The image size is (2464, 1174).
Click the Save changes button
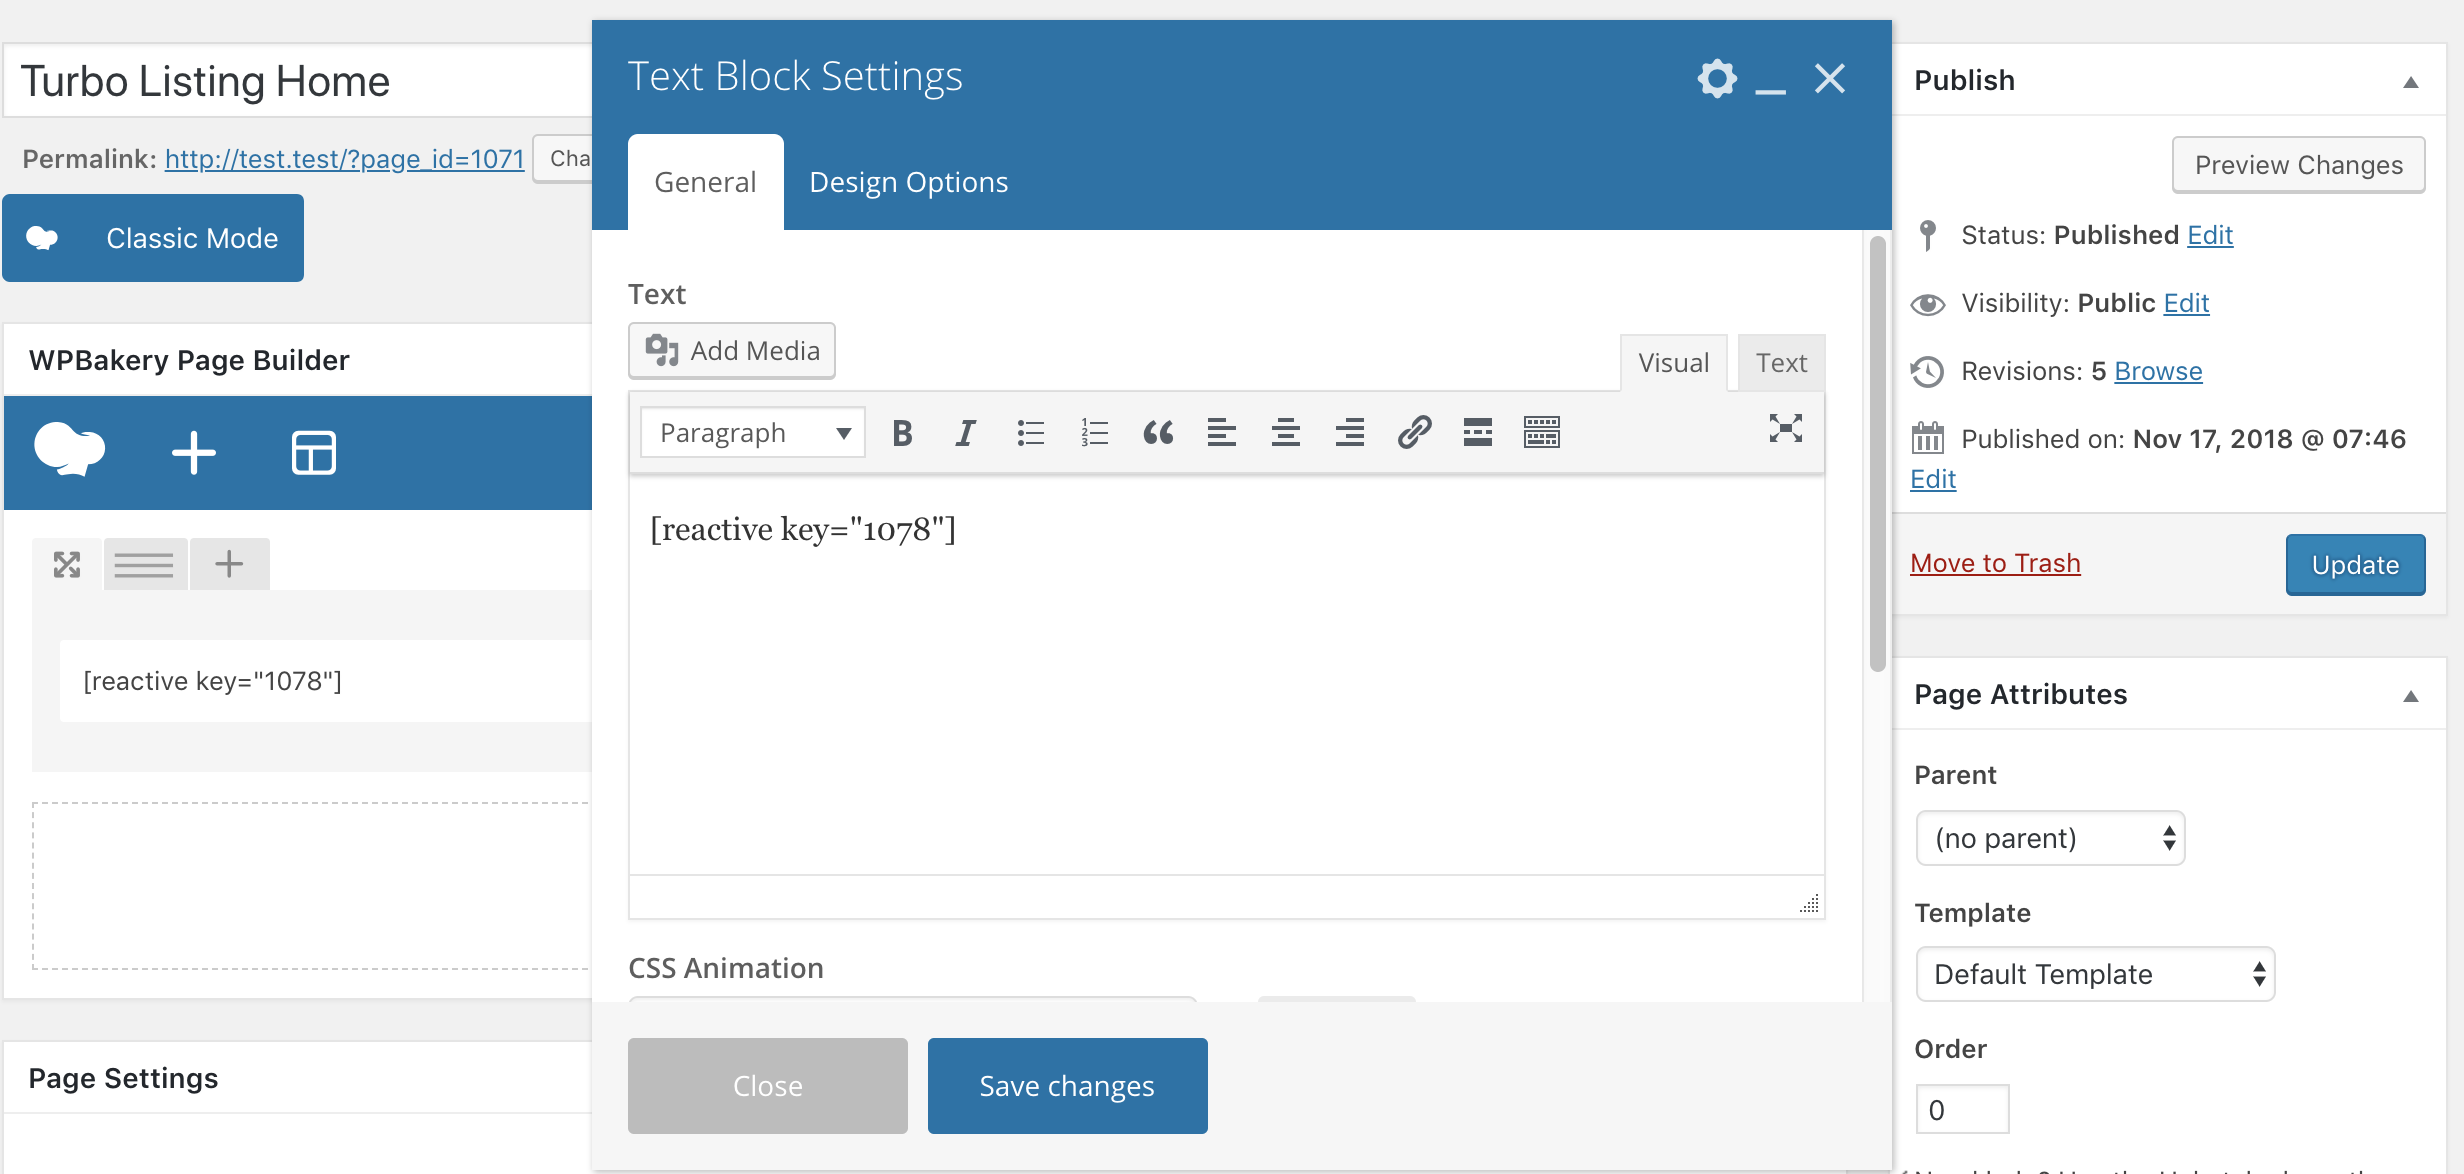(1067, 1086)
